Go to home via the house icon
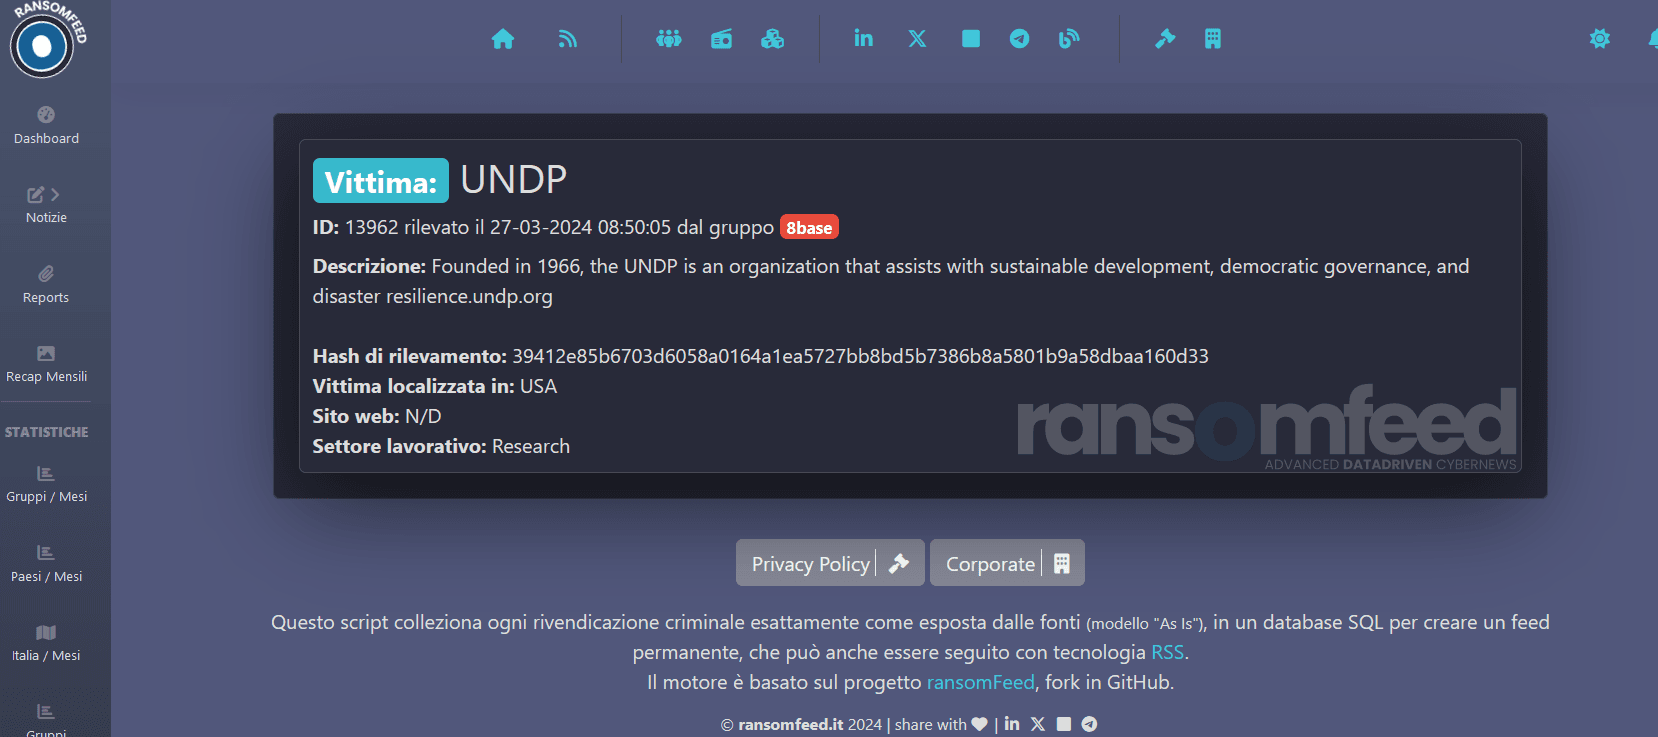The height and width of the screenshot is (737, 1658). click(503, 39)
